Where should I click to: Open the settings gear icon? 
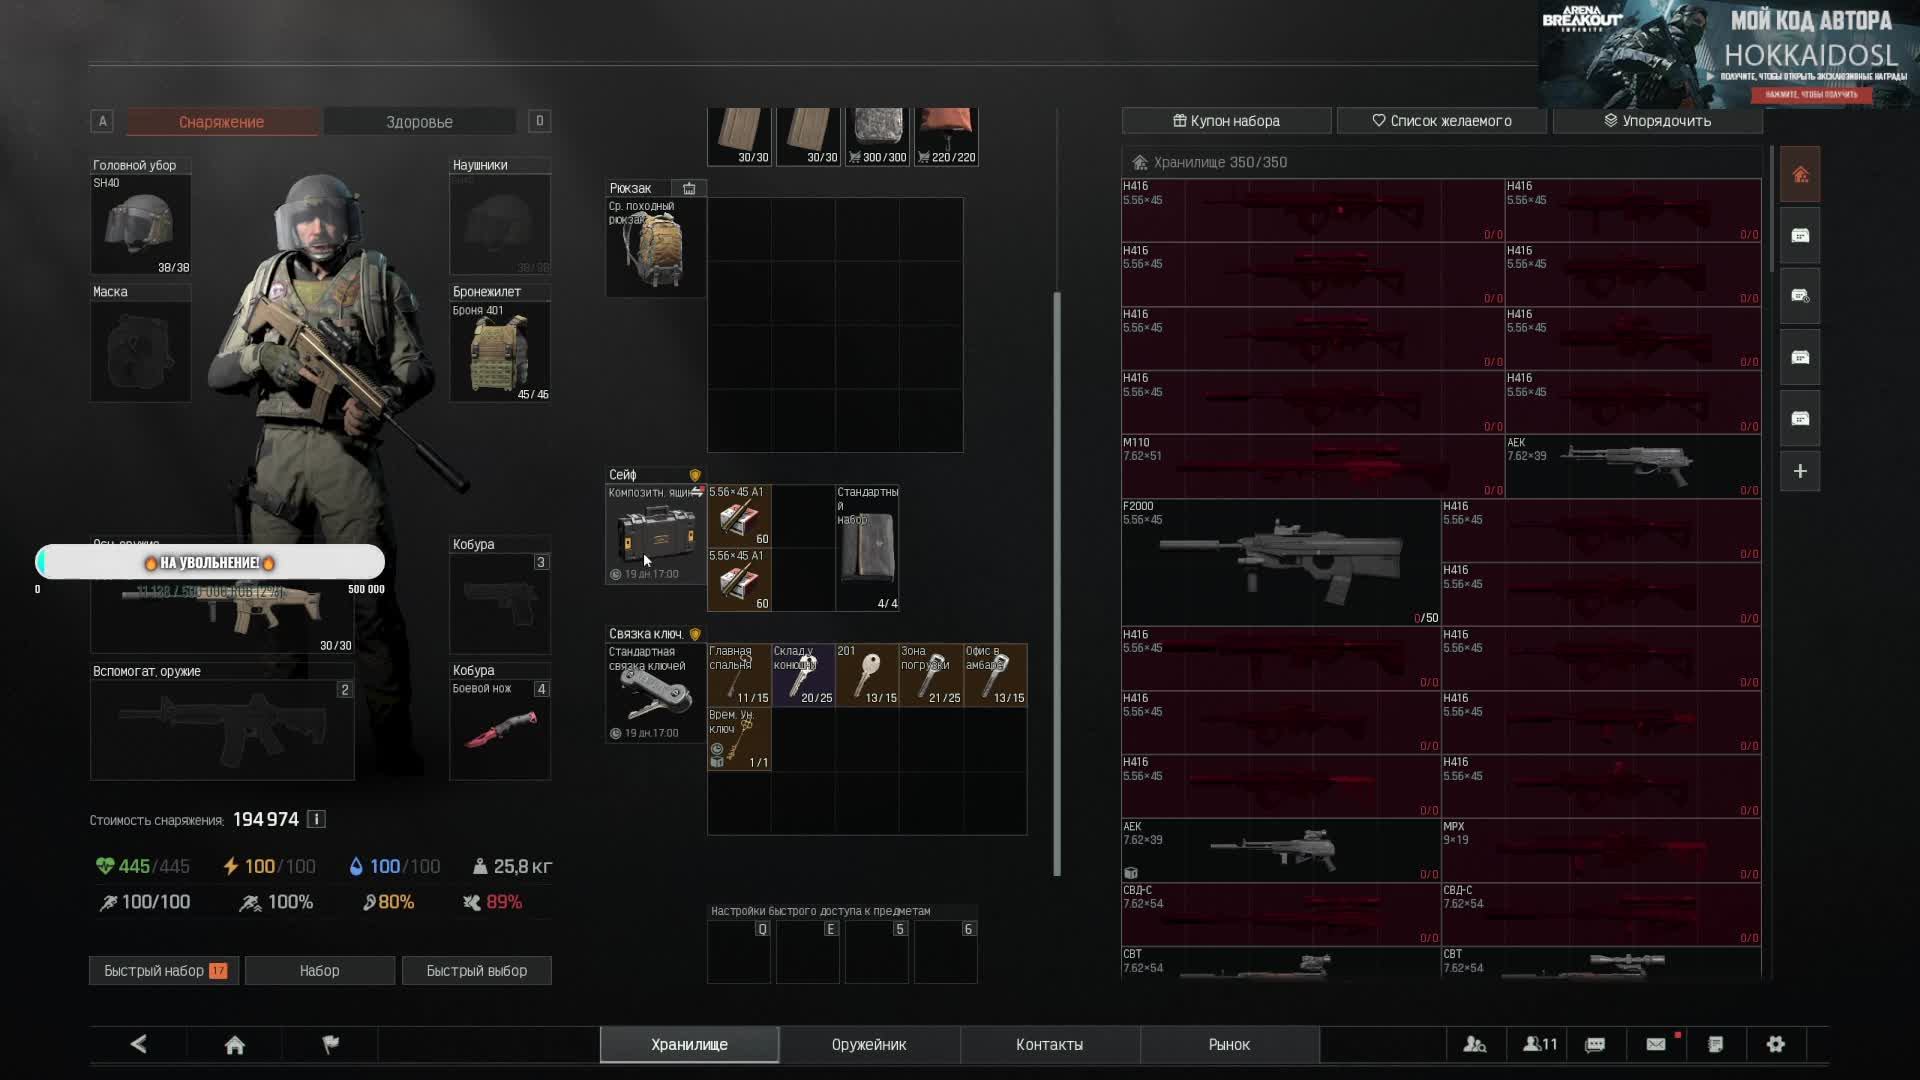tap(1776, 1045)
